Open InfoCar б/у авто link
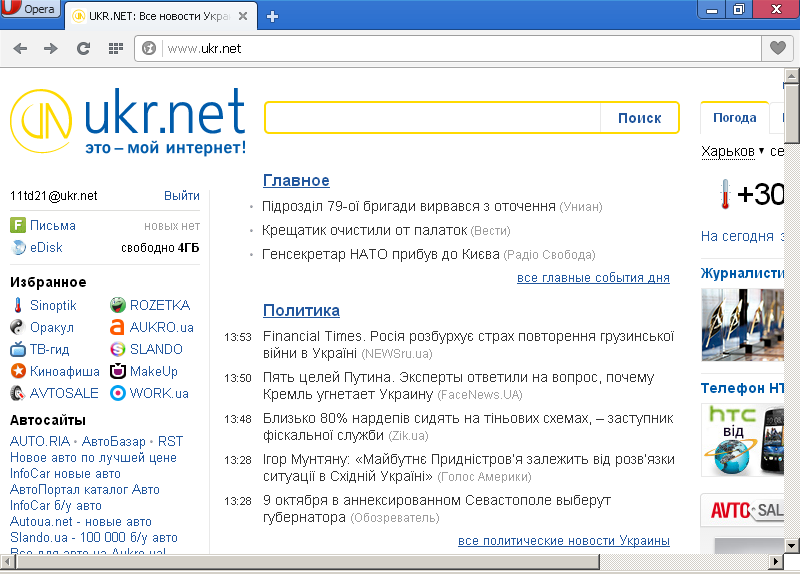Image resolution: width=800 pixels, height=574 pixels. pos(56,505)
